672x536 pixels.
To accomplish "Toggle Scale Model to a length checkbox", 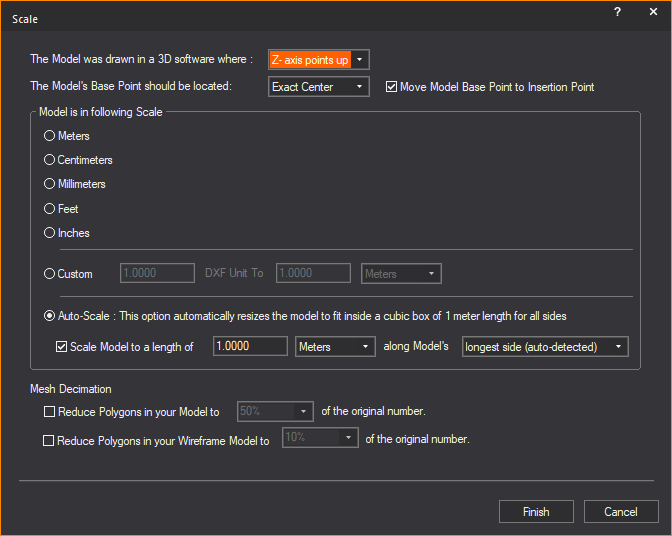I will [61, 347].
